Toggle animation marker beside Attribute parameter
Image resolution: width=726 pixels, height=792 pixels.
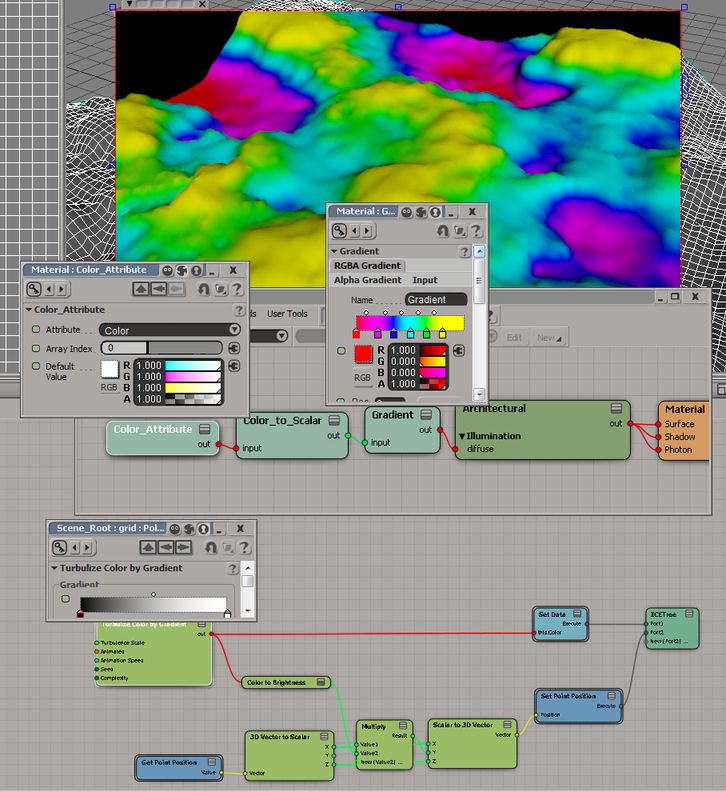tap(36, 329)
